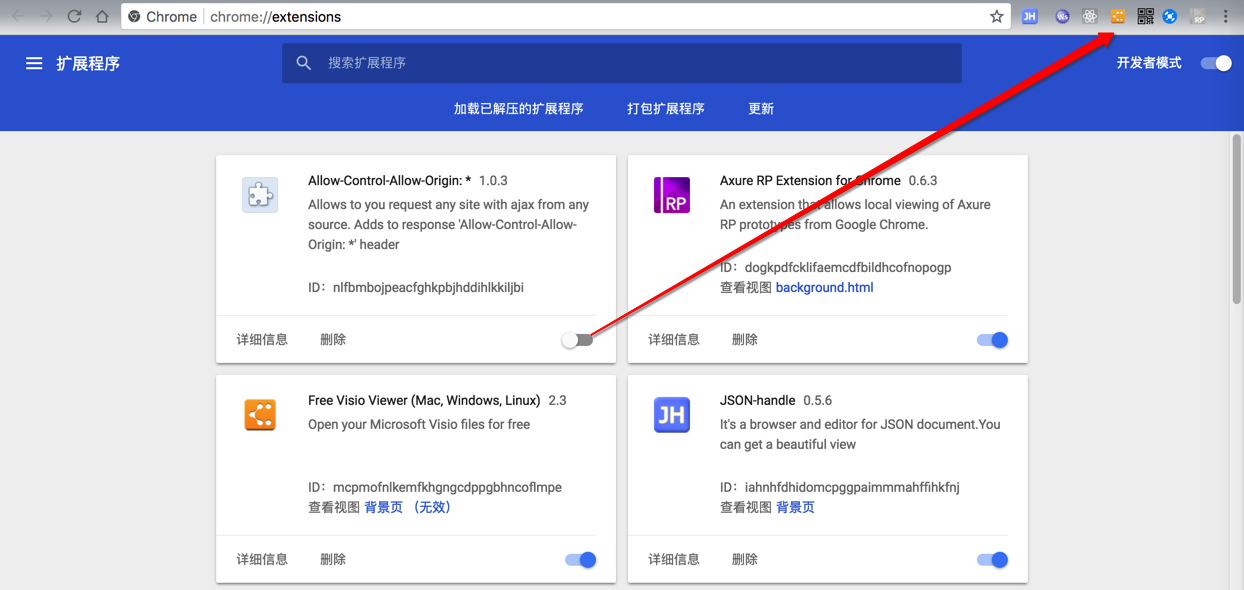Open the background.html link
The width and height of the screenshot is (1244, 590).
pyautogui.click(x=824, y=288)
